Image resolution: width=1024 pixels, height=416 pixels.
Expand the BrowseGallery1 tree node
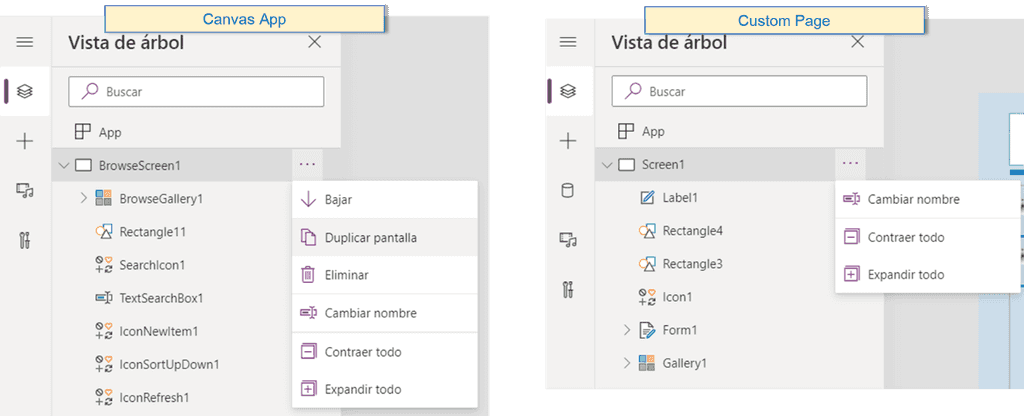84,198
